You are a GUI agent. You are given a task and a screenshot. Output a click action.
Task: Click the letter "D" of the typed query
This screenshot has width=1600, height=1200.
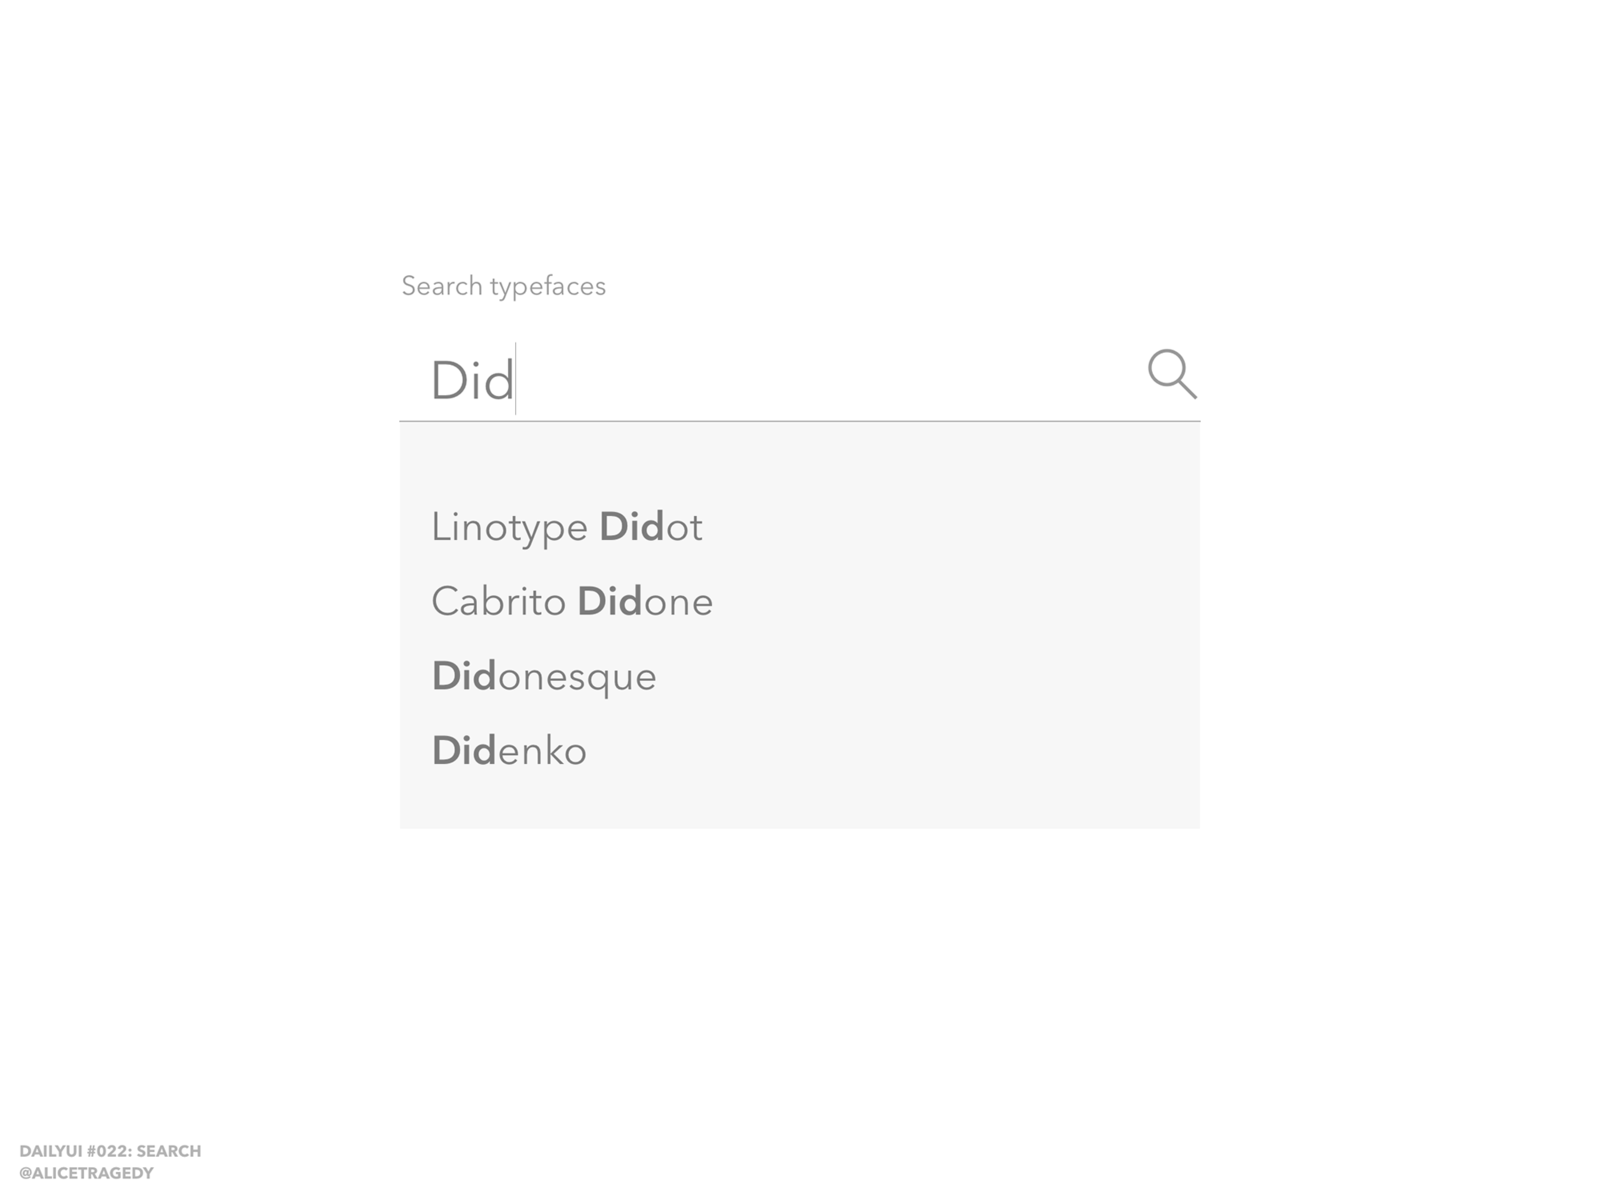446,381
